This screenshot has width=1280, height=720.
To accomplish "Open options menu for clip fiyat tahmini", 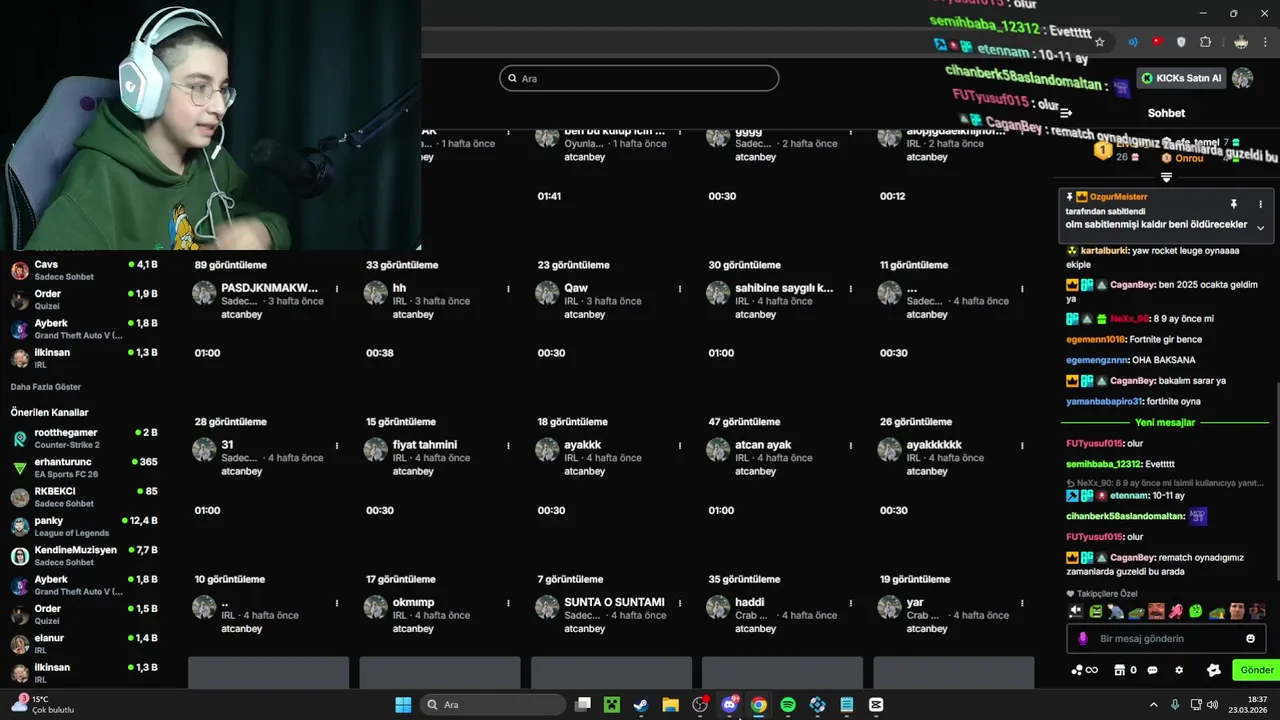I will click(508, 446).
